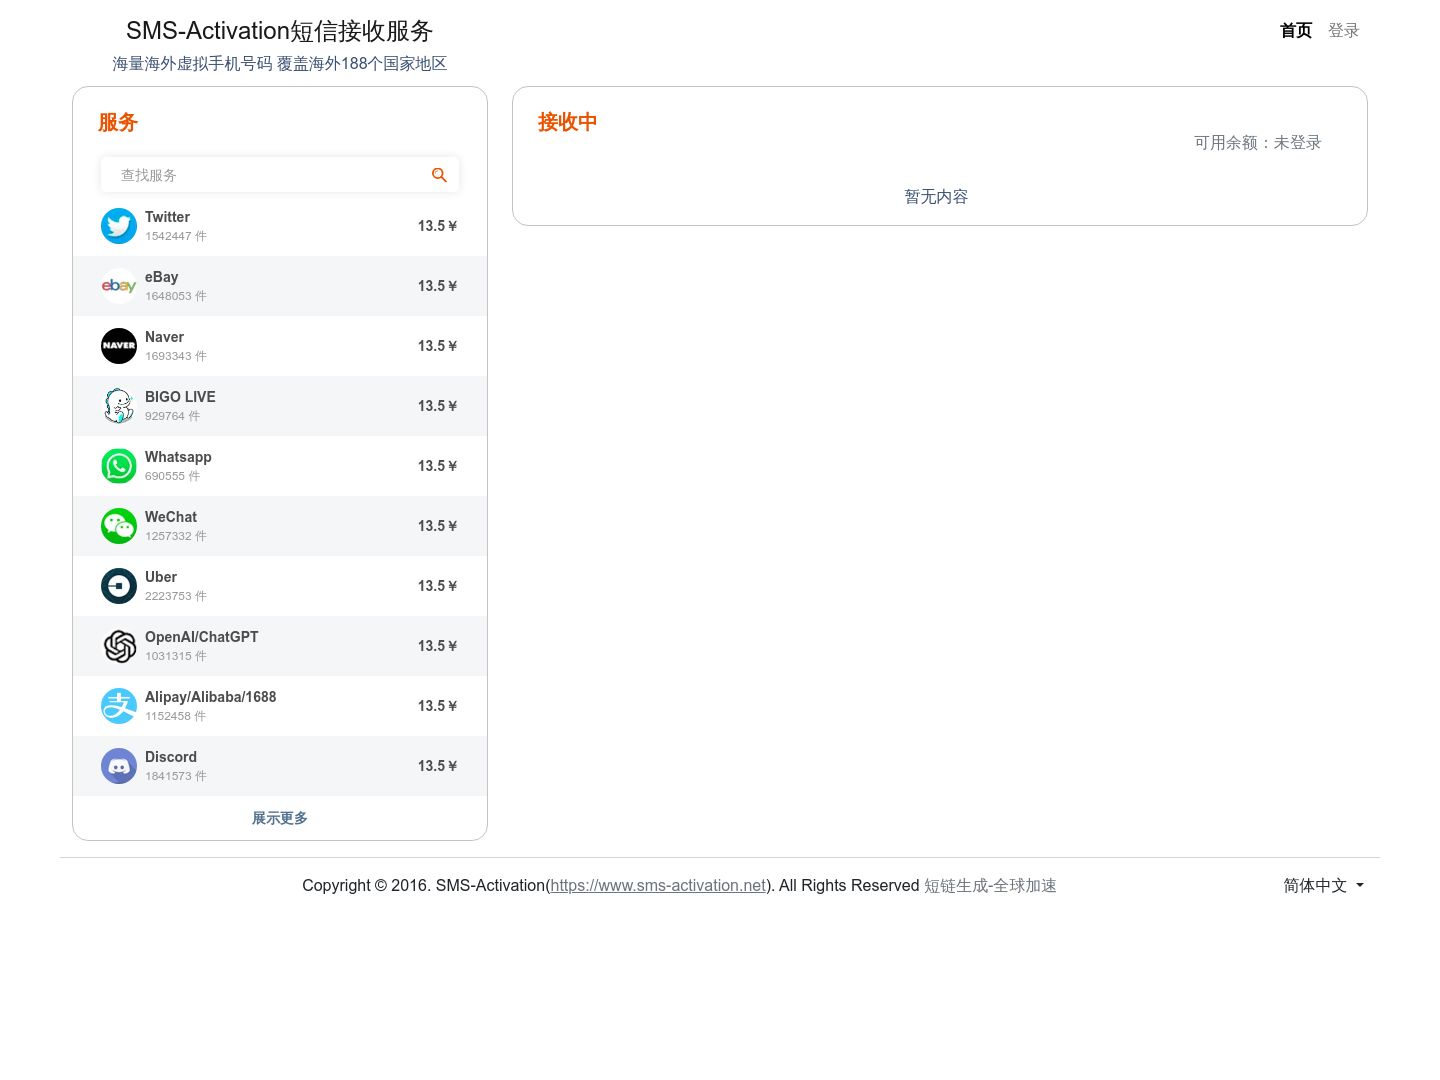Screen dimensions: 1440x1080
Task: Go to 首页 in the top navigation
Action: (1296, 30)
